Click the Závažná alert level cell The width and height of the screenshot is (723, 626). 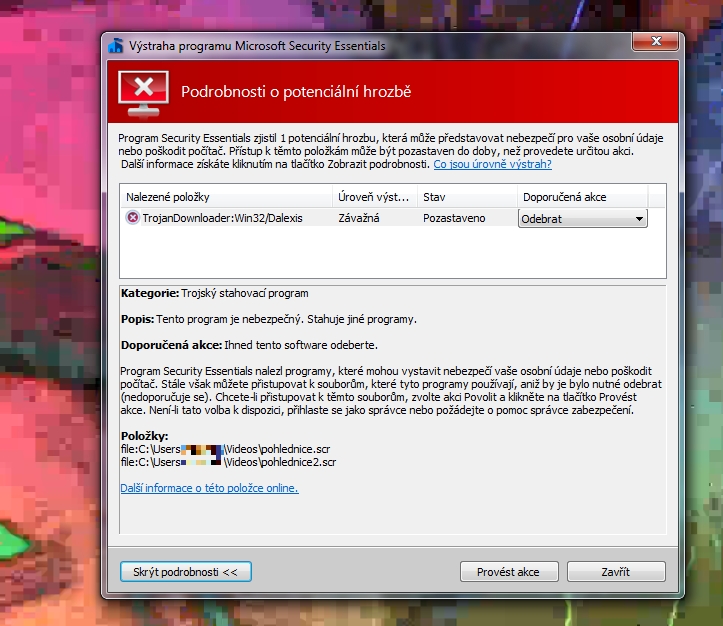coord(359,218)
